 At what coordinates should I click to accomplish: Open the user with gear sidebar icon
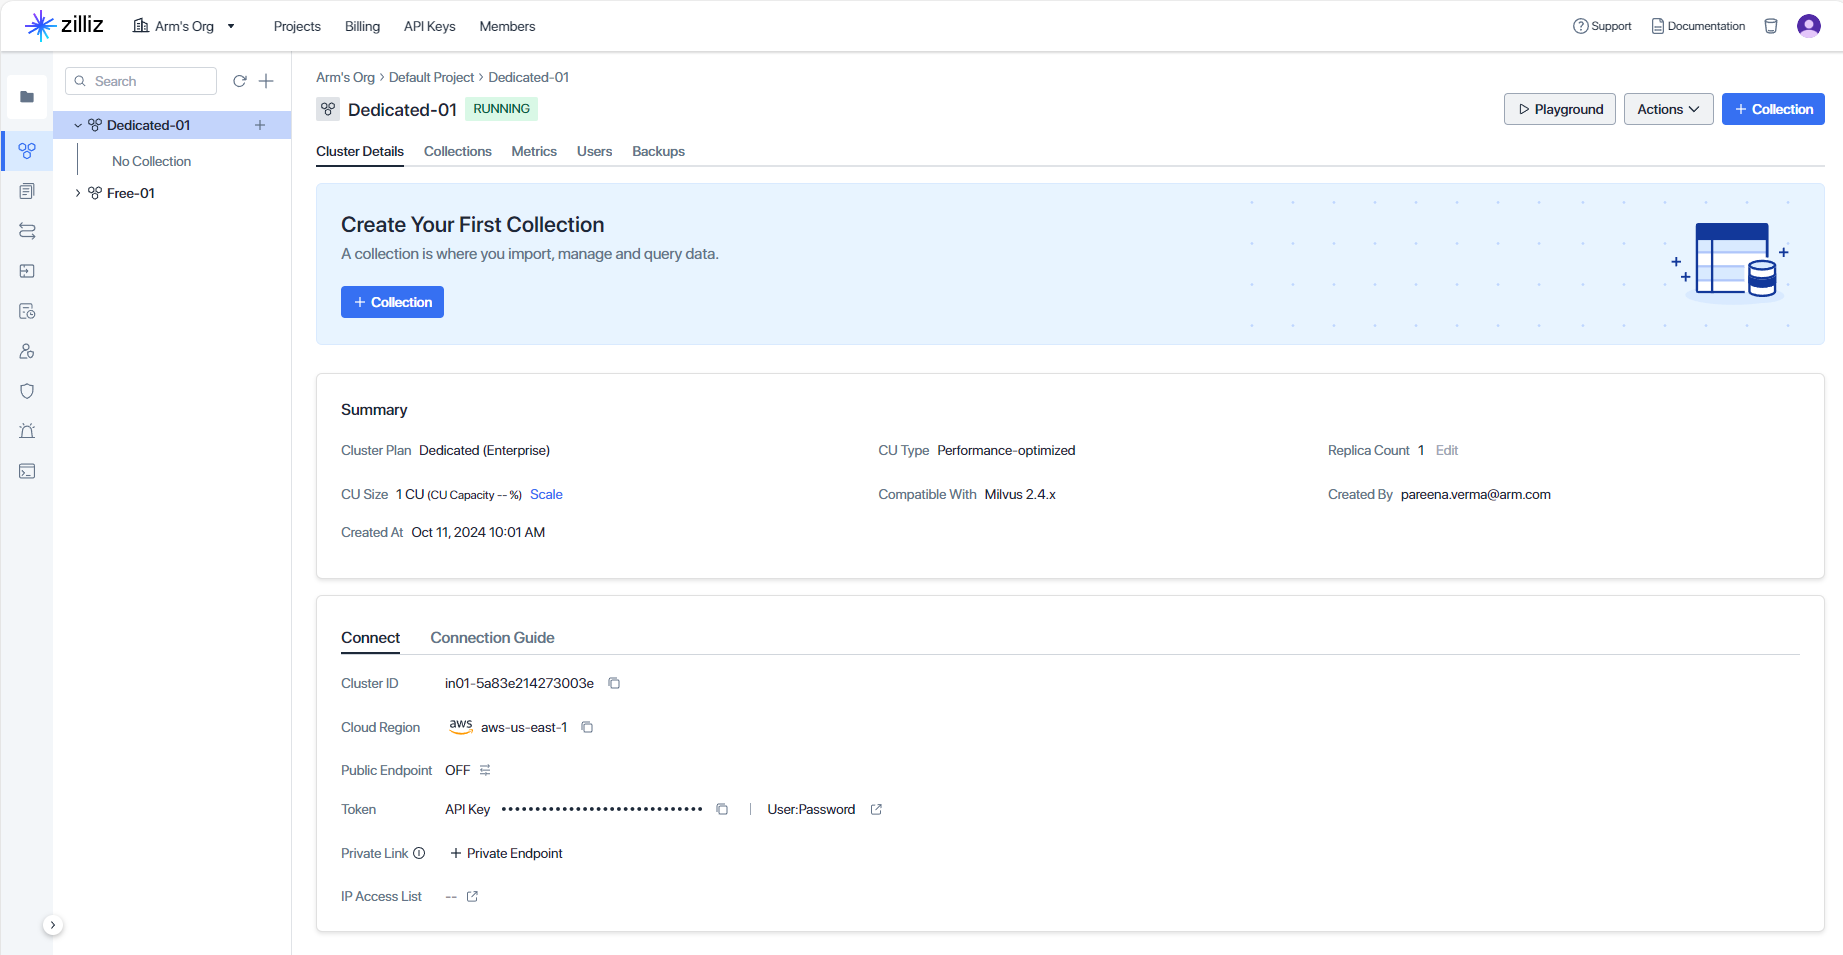click(27, 351)
